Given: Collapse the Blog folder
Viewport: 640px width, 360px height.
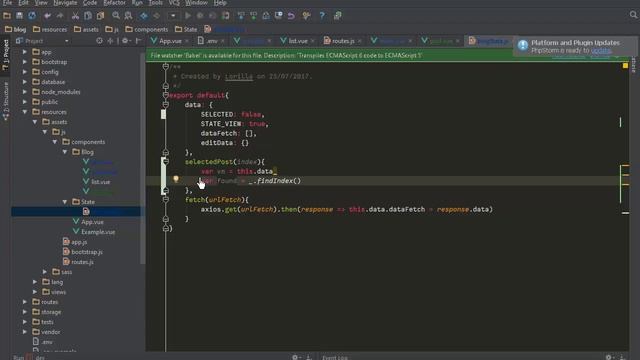Looking at the screenshot, I should tap(65, 152).
